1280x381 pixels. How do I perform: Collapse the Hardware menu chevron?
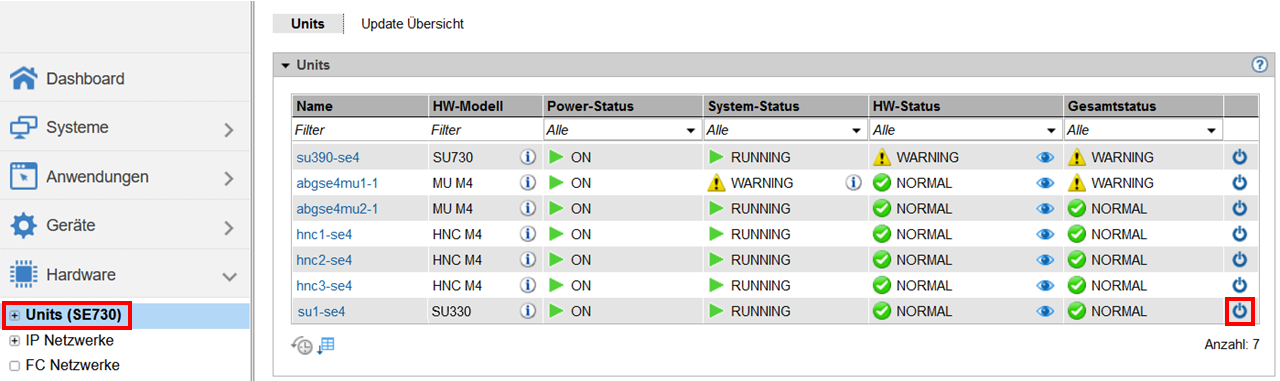[x=229, y=276]
